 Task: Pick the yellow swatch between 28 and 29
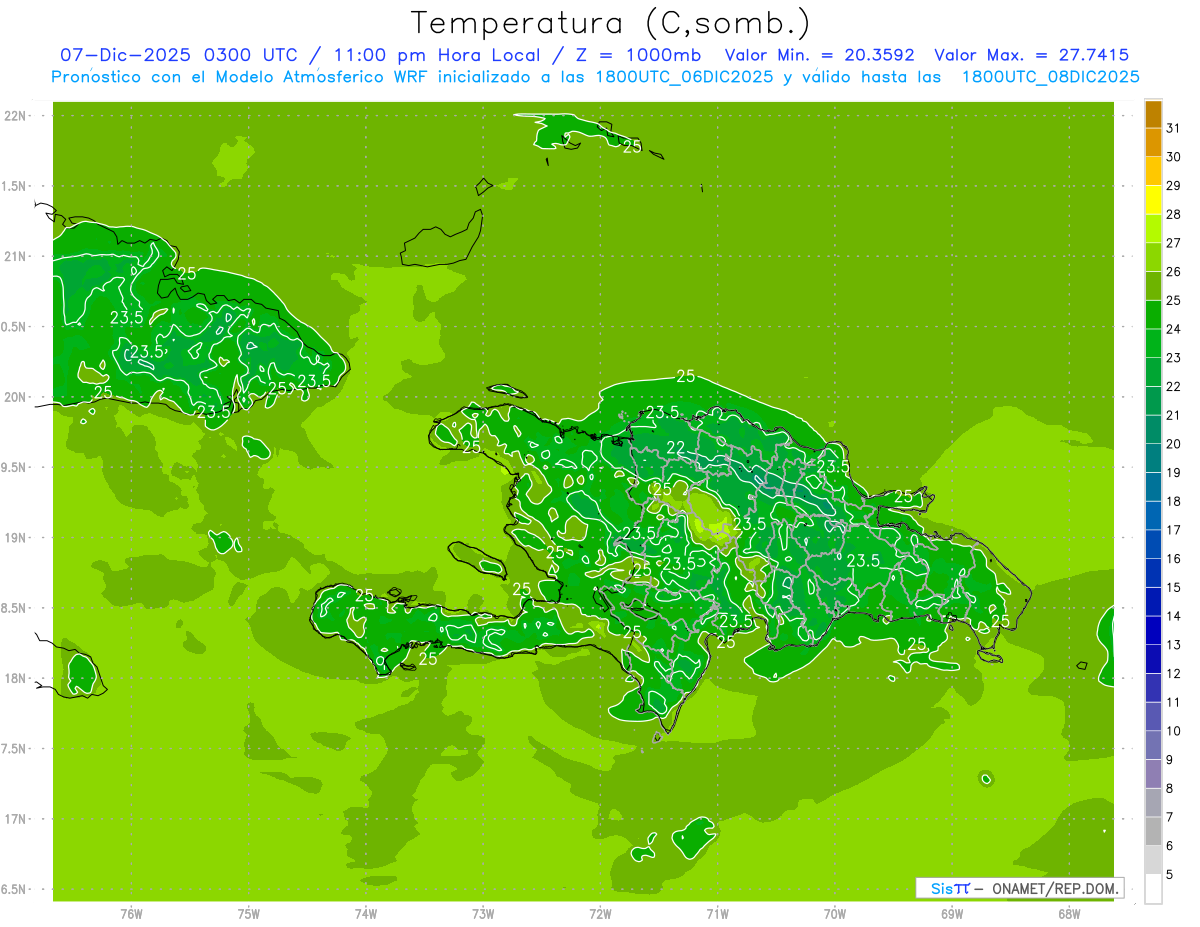tap(1153, 200)
